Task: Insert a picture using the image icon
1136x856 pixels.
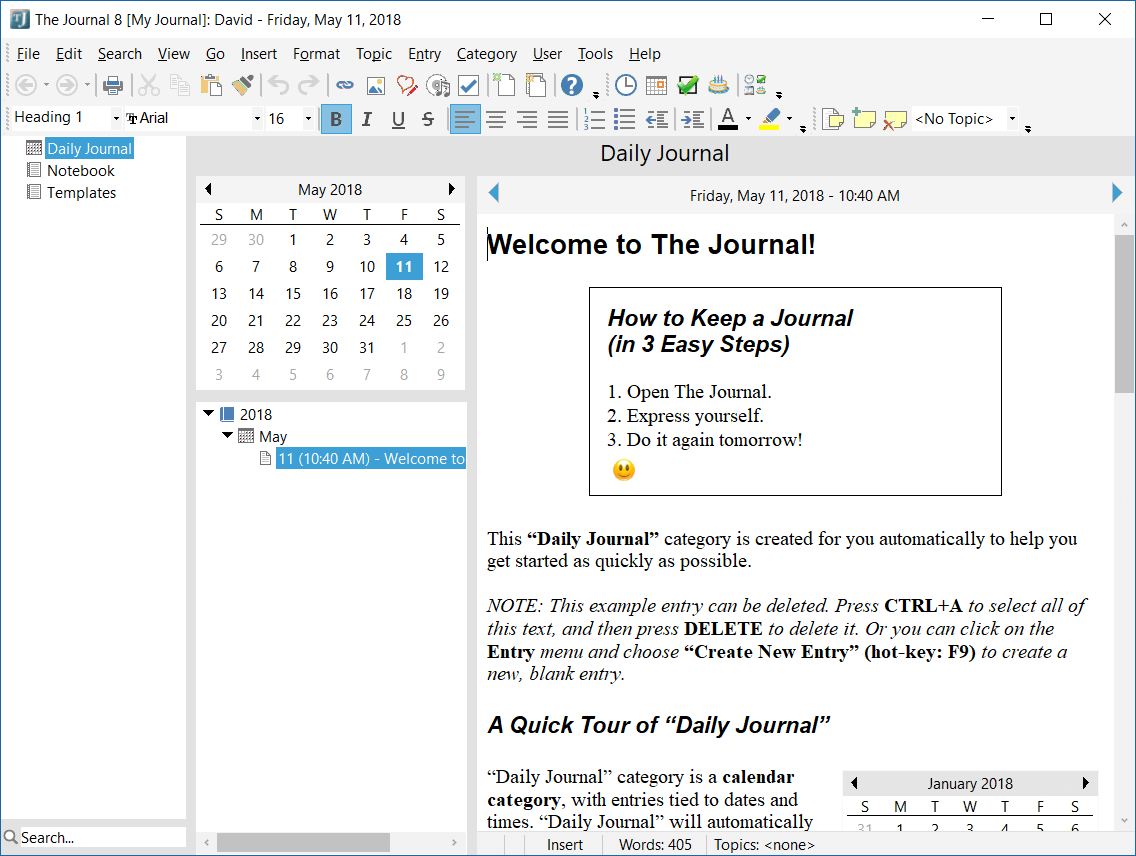Action: 376,85
